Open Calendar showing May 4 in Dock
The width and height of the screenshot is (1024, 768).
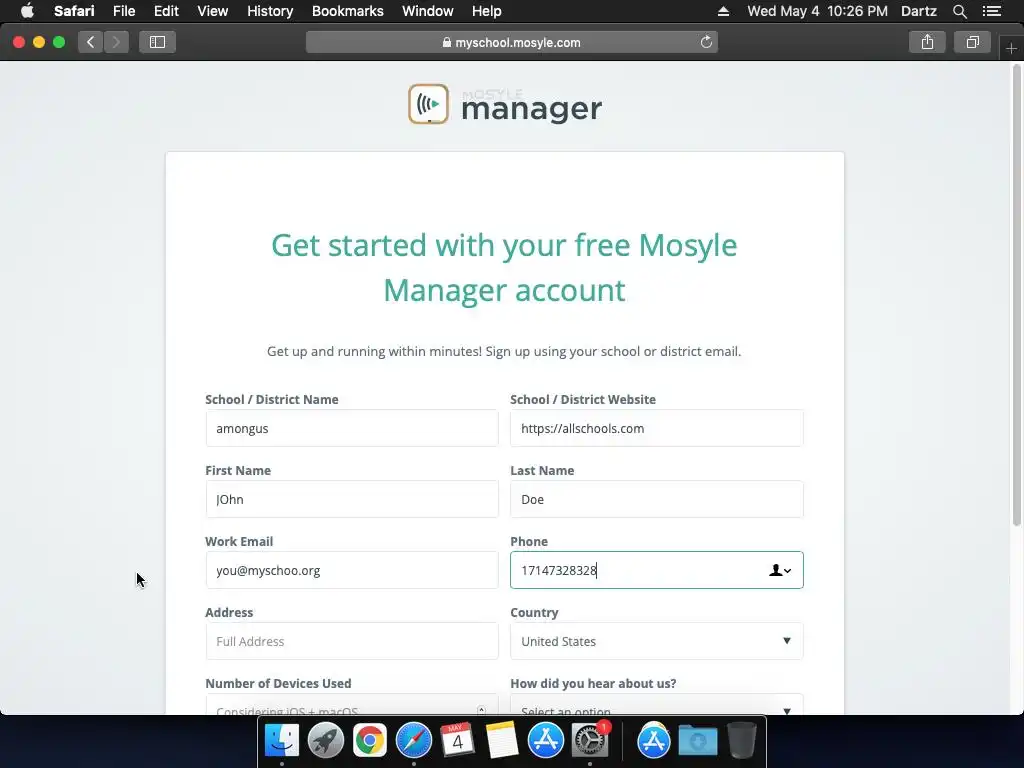pos(457,740)
